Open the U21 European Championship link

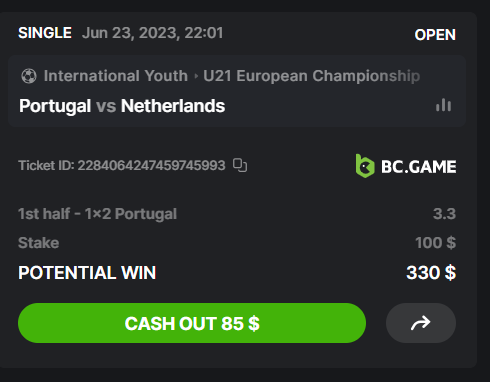click(312, 76)
